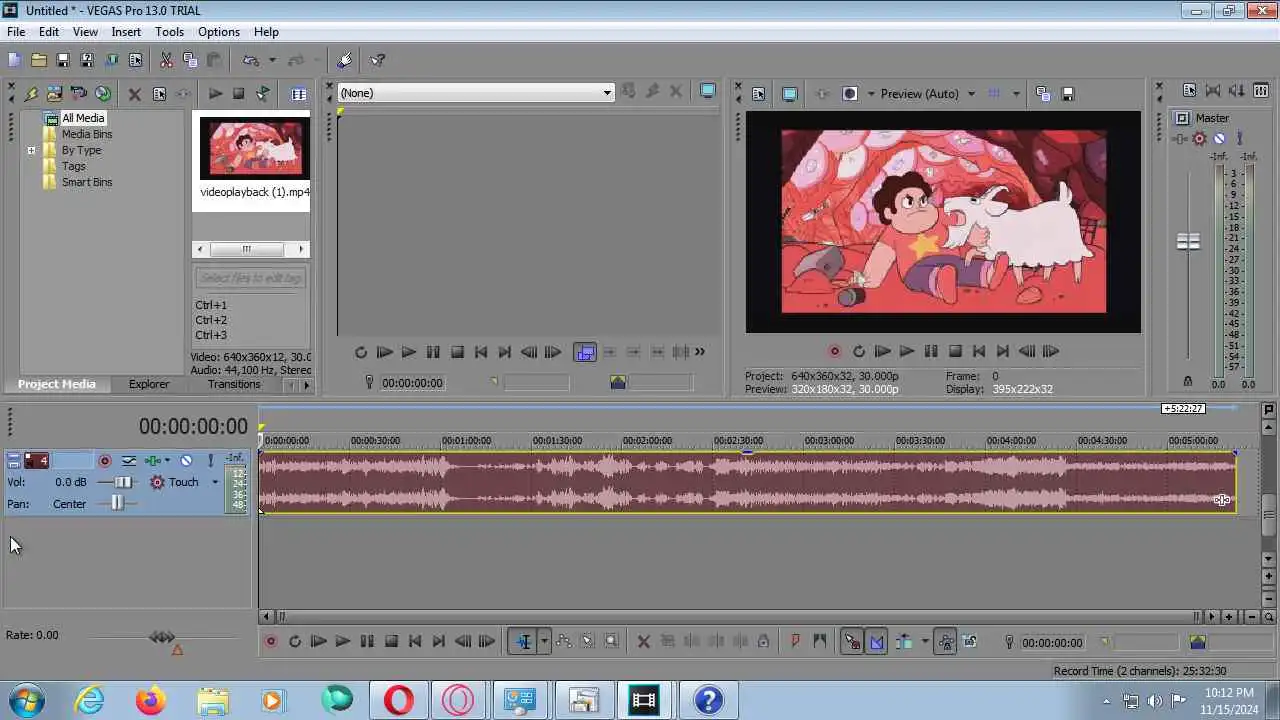
Task: Open Video Preview on external monitor icon
Action: pyautogui.click(x=790, y=94)
